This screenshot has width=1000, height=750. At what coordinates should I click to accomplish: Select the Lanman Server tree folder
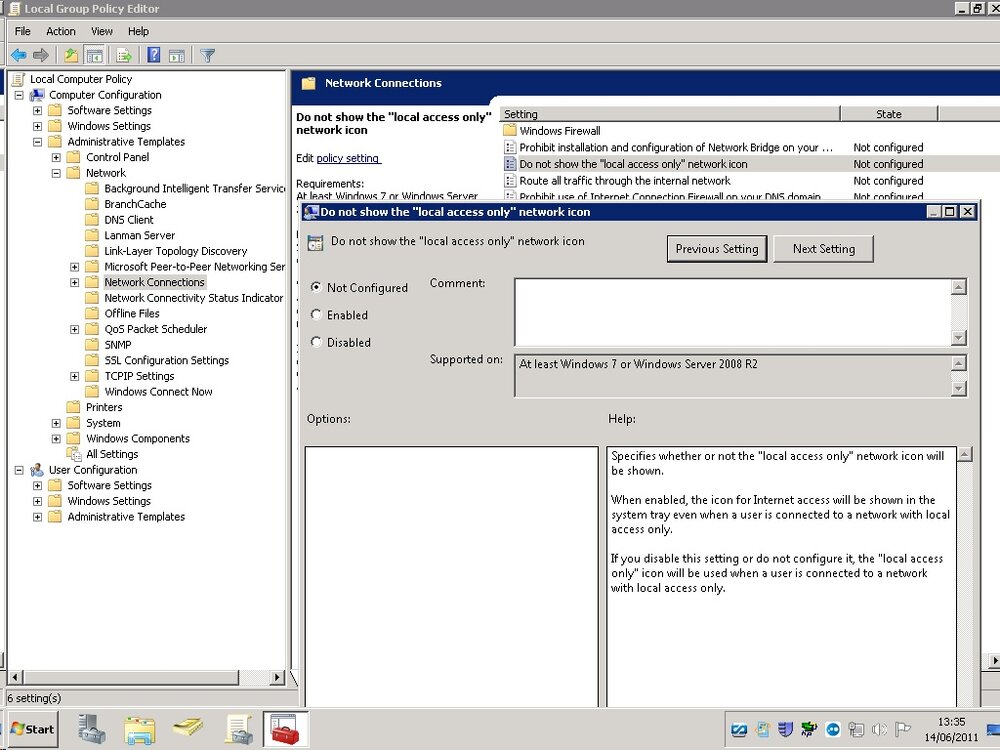point(139,235)
